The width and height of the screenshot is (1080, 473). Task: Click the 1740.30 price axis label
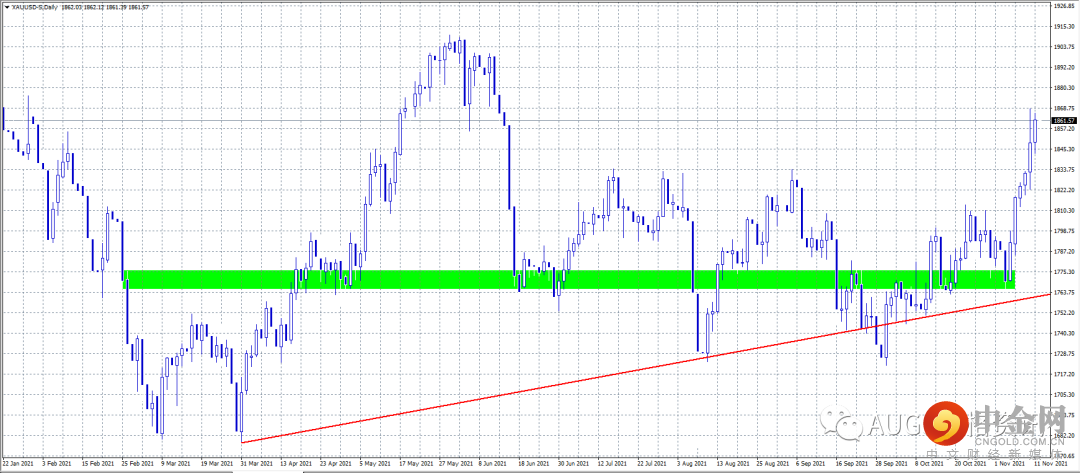[x=1065, y=333]
